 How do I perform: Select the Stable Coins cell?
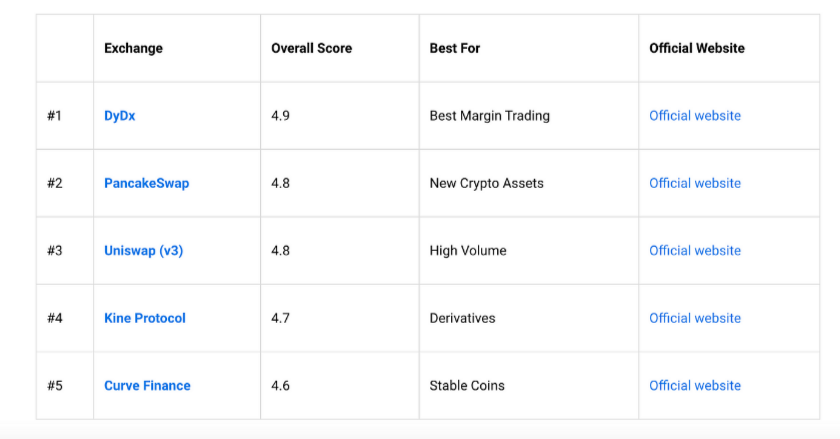coord(467,386)
